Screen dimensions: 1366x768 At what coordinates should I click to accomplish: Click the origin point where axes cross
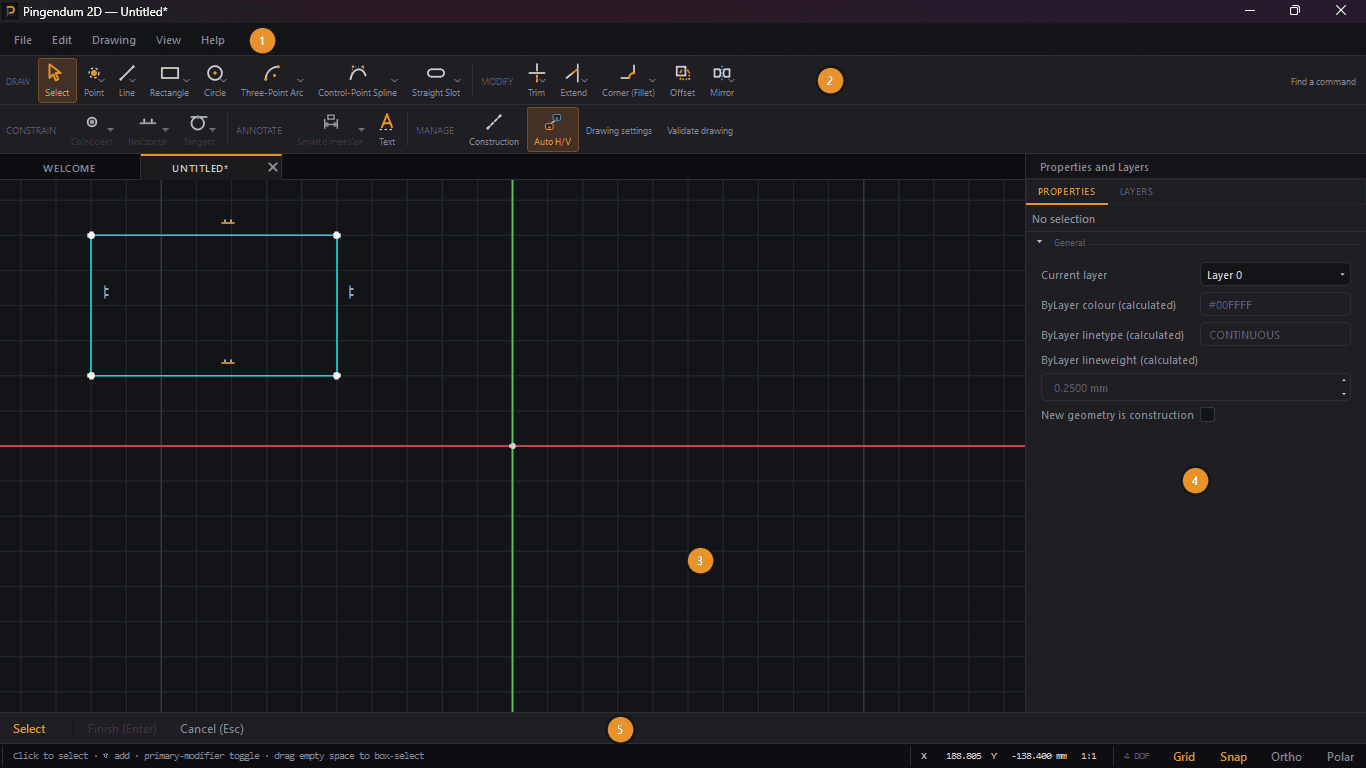pyautogui.click(x=512, y=446)
